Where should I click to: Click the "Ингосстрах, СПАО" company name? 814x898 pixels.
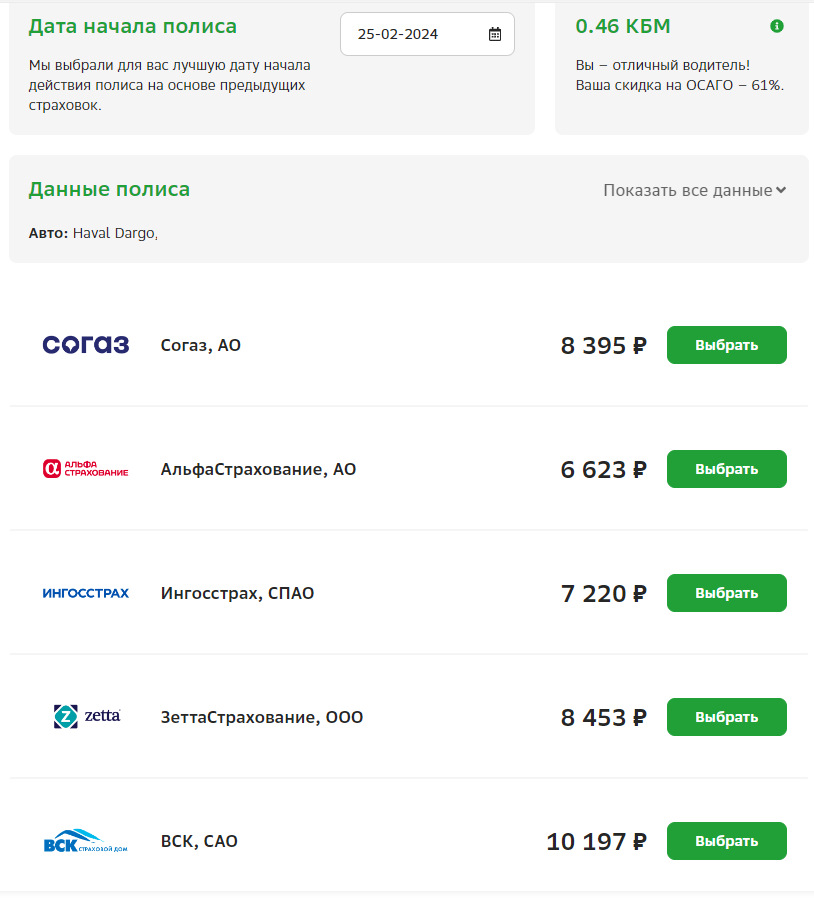237,593
